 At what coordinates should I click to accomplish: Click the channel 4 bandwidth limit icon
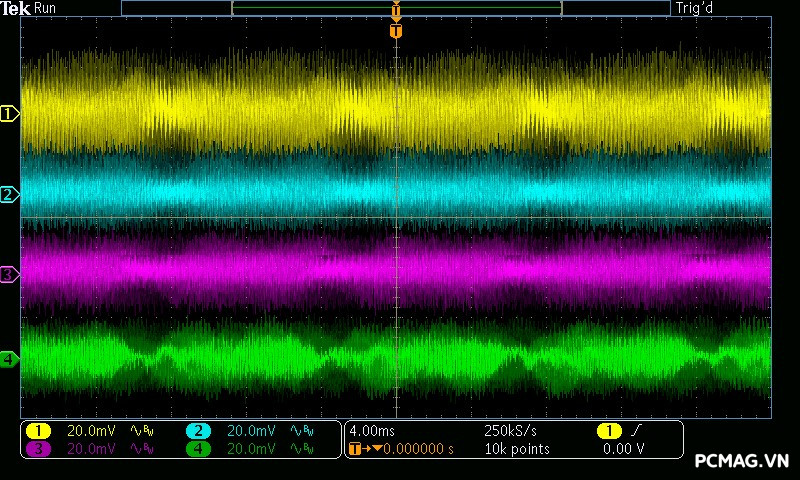pos(300,449)
